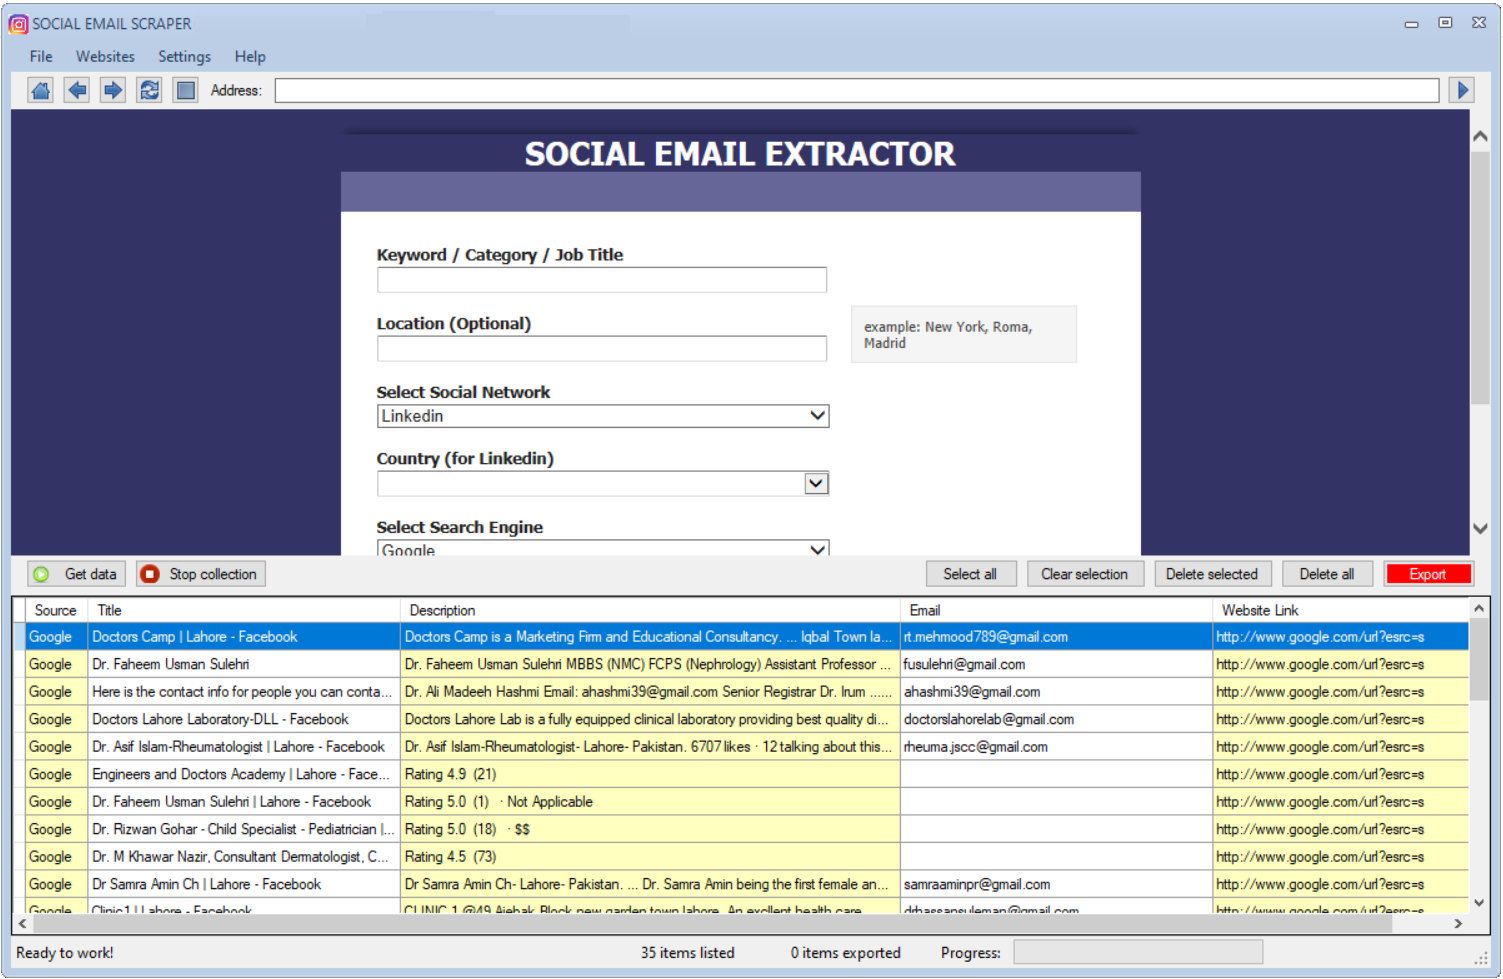Screen dimensions: 1503x979
Task: Open the Select Search Engine dropdown
Action: [x=817, y=549]
